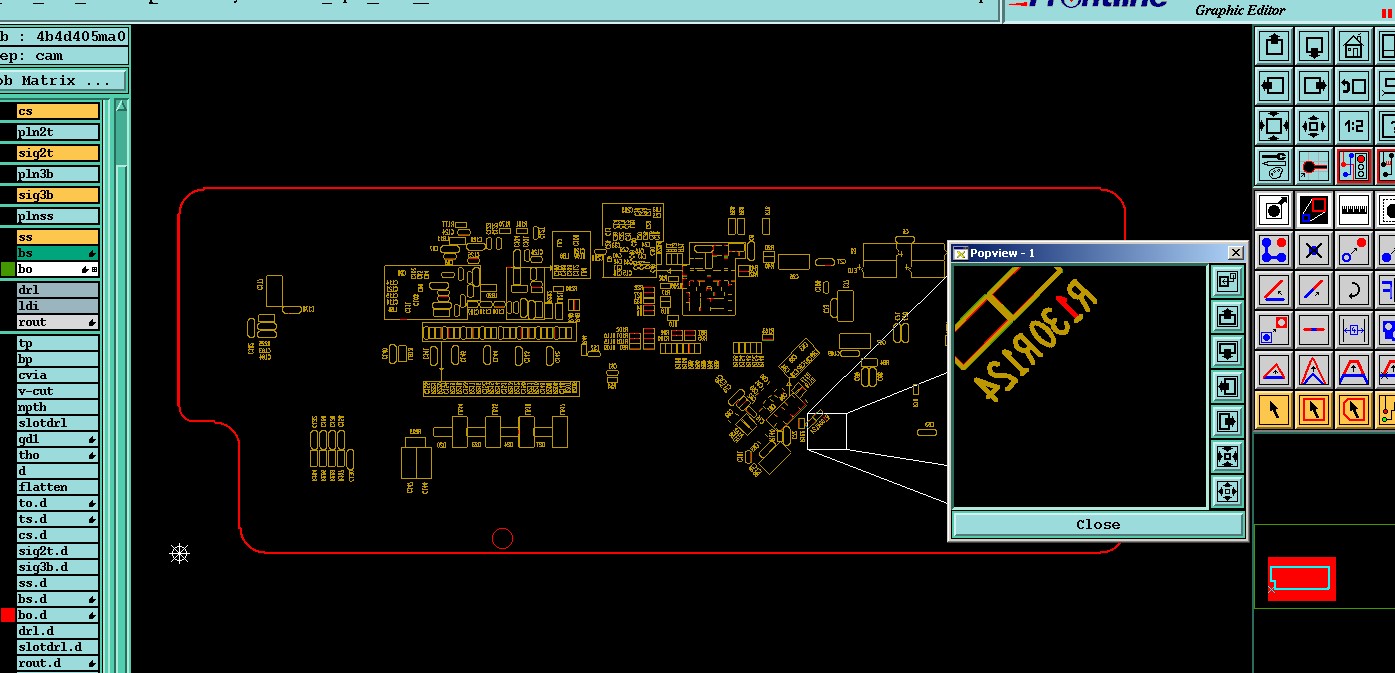Click up arrow of layer list scrollbar
1395x673 pixels.
(x=122, y=105)
